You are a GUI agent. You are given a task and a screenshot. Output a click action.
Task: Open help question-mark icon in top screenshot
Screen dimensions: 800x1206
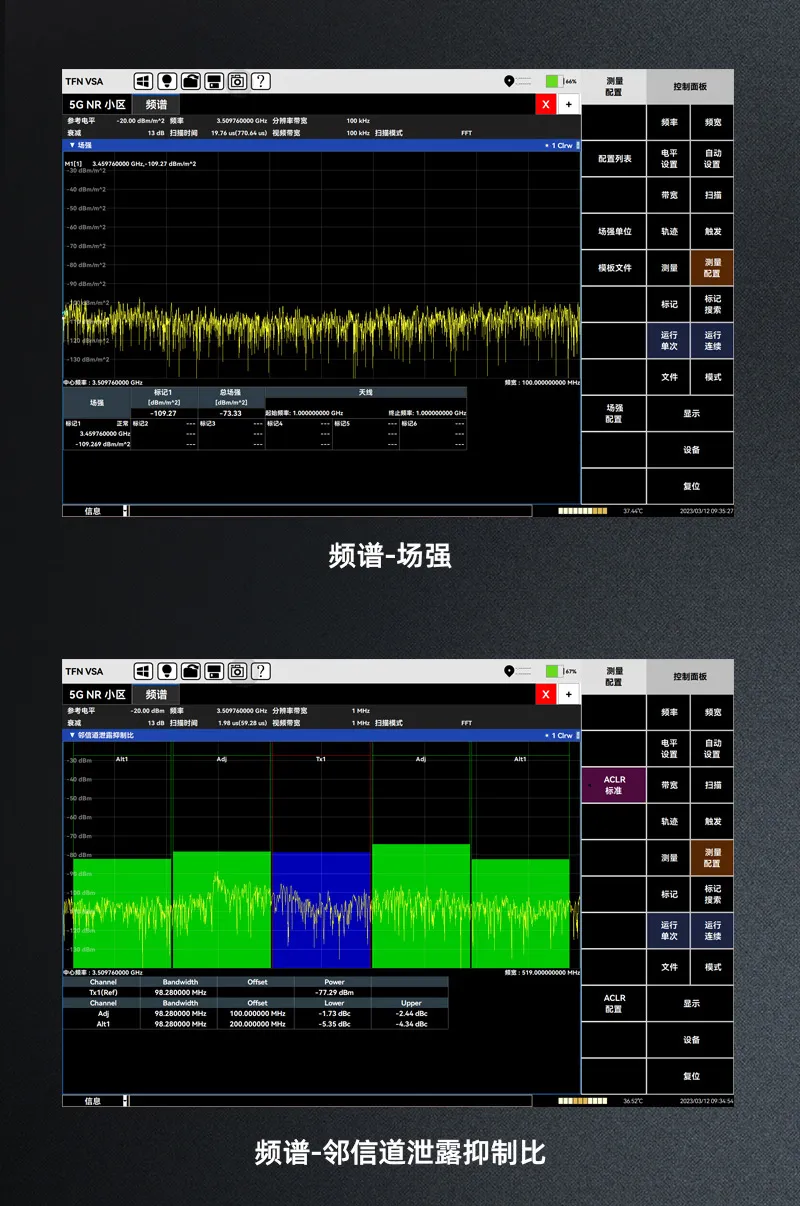pos(260,81)
